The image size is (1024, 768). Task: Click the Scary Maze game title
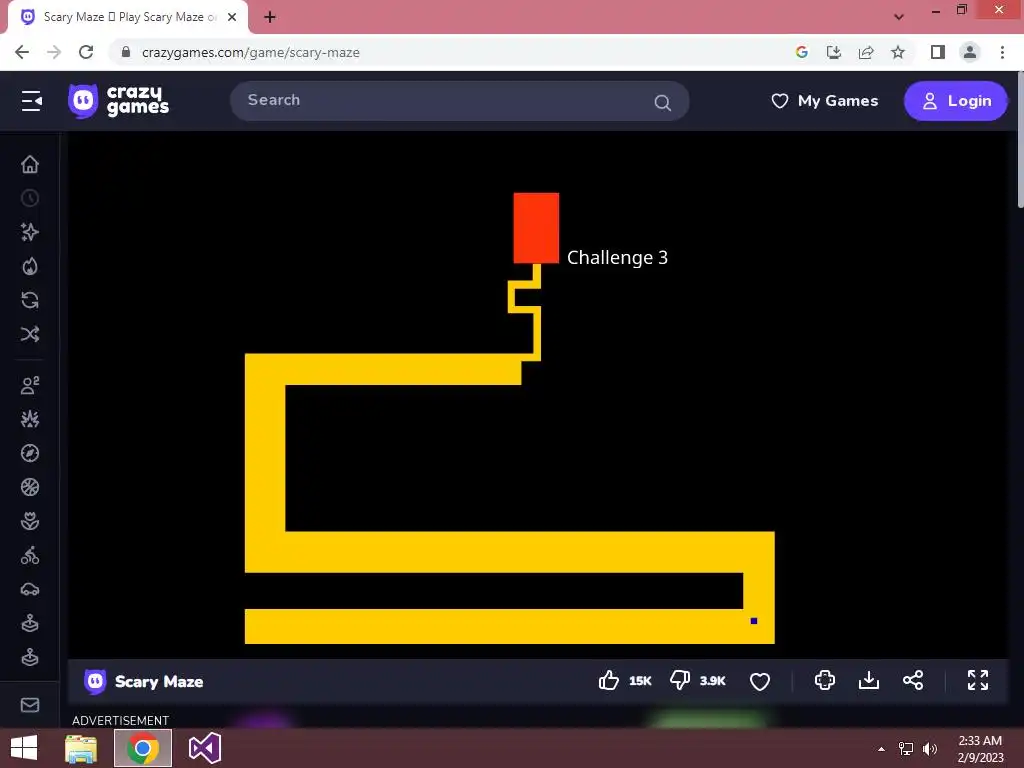159,681
